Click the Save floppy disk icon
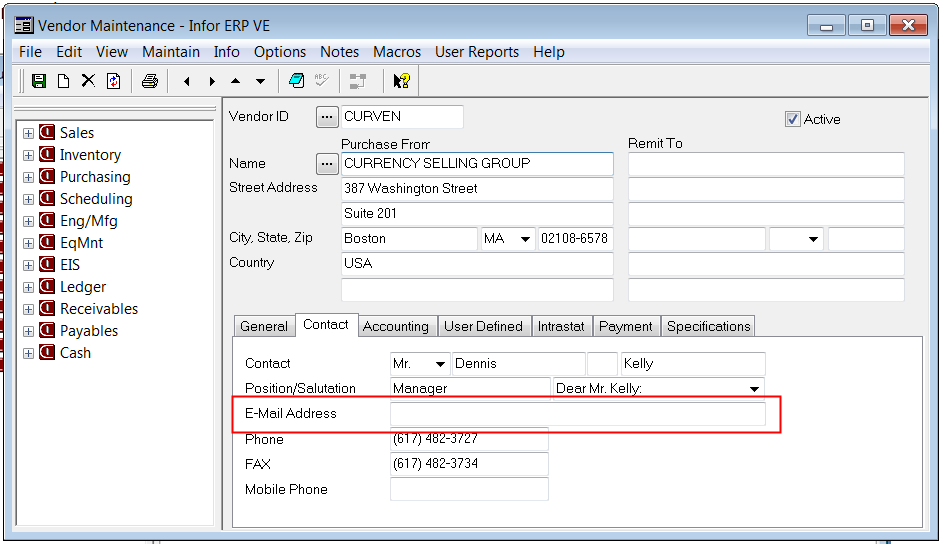 point(39,81)
